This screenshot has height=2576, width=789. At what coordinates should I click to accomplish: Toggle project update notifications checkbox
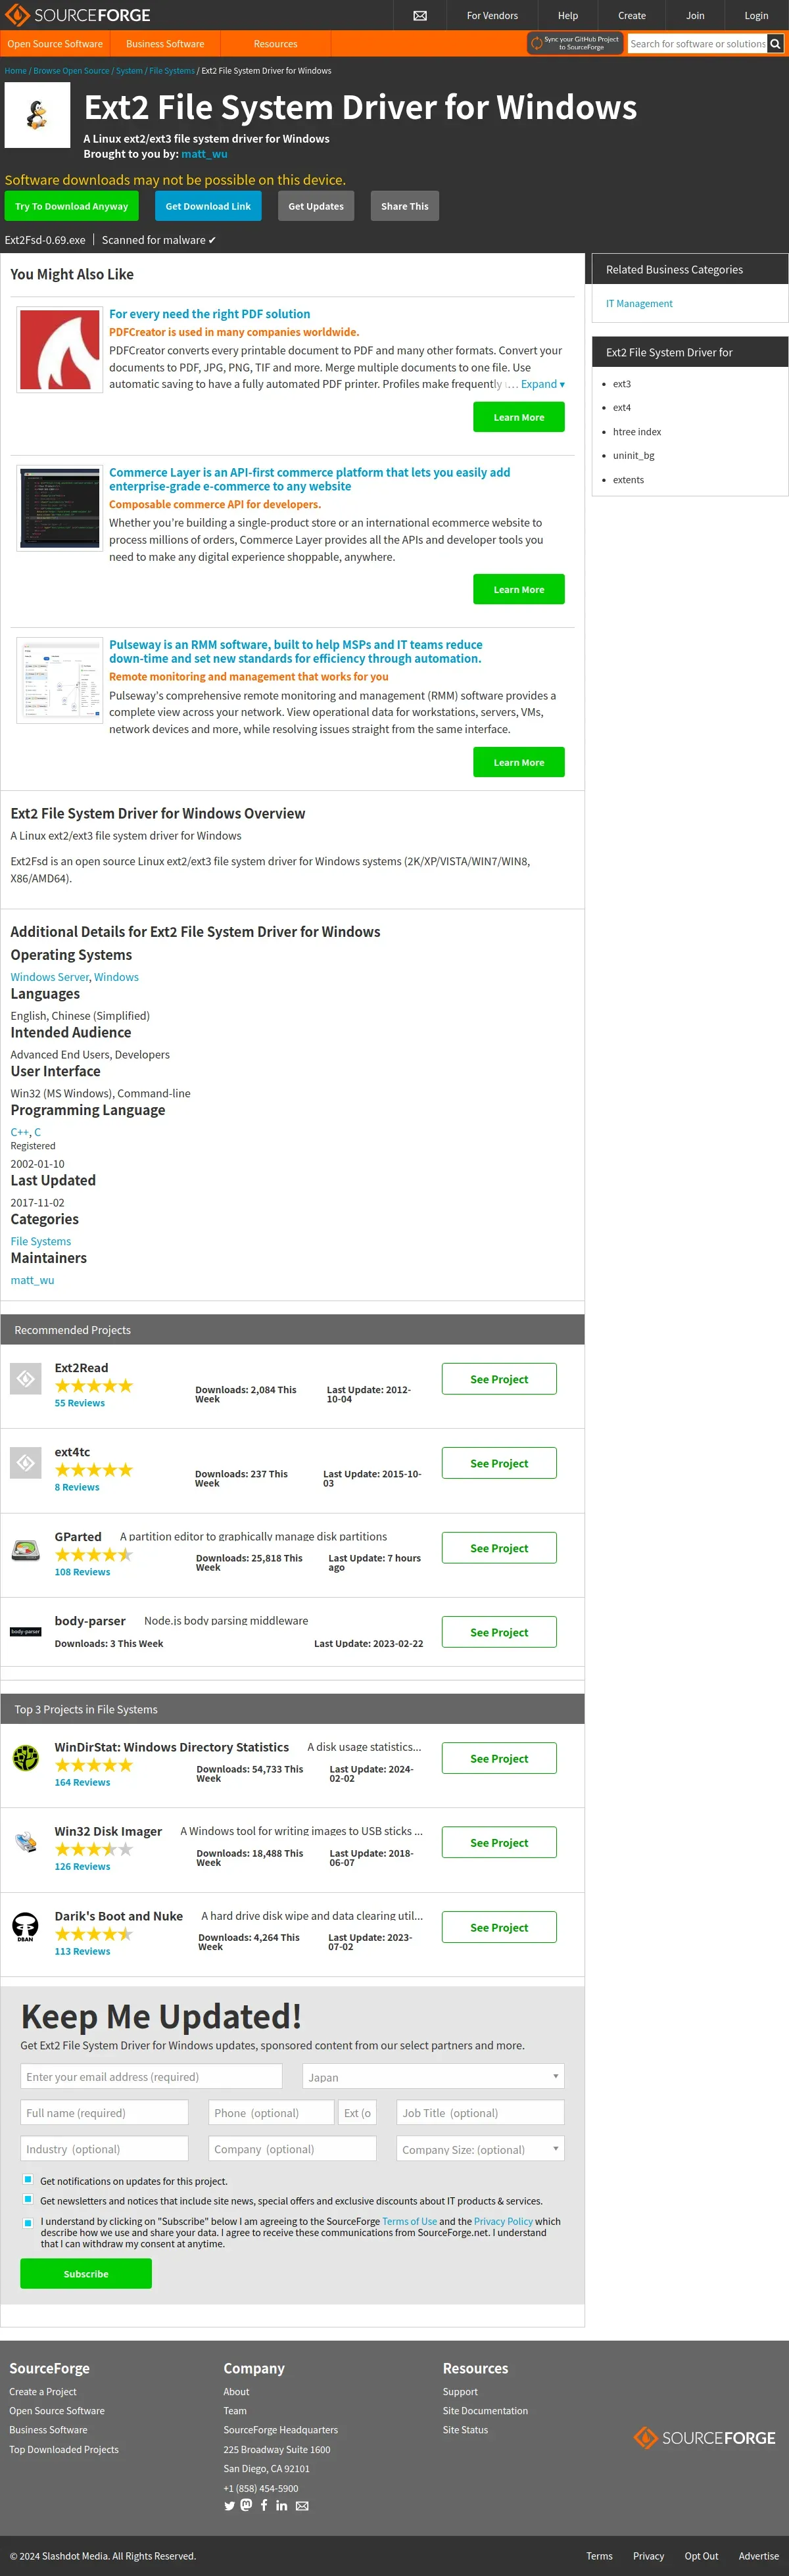27,2180
